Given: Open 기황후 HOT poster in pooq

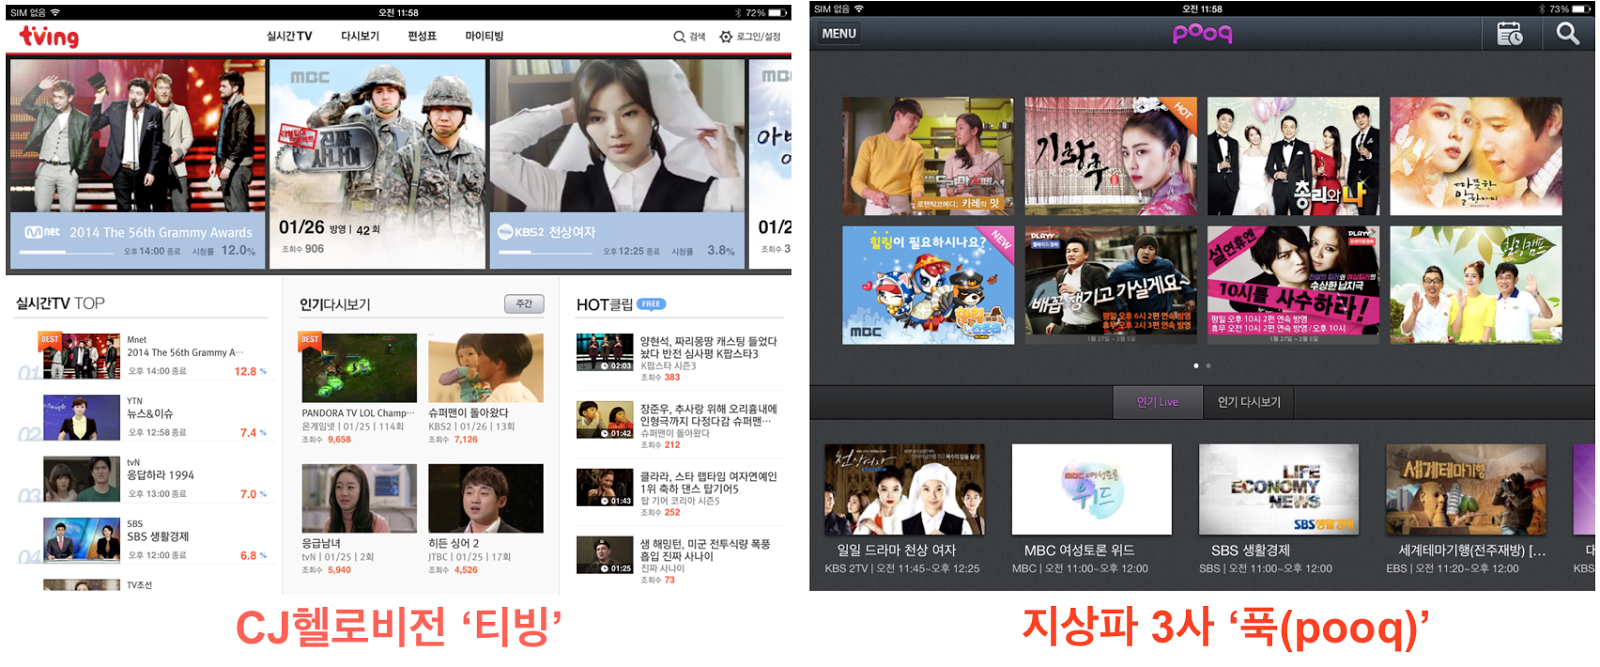Looking at the screenshot, I should [1111, 156].
